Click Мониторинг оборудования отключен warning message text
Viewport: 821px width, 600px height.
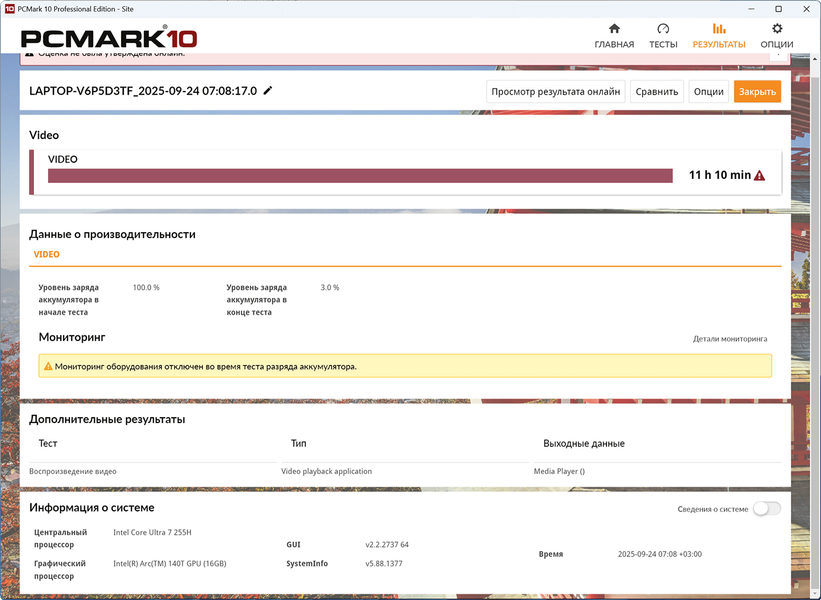[205, 366]
